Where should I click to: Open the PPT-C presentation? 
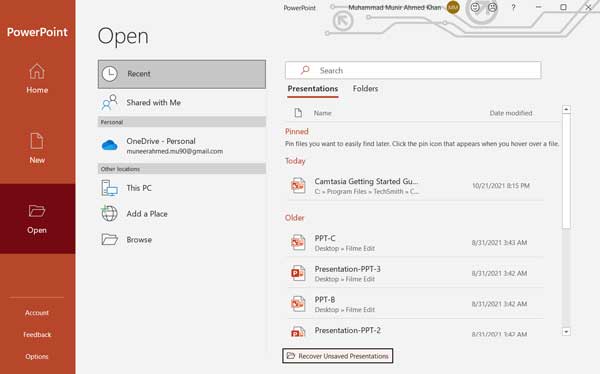pos(415,243)
